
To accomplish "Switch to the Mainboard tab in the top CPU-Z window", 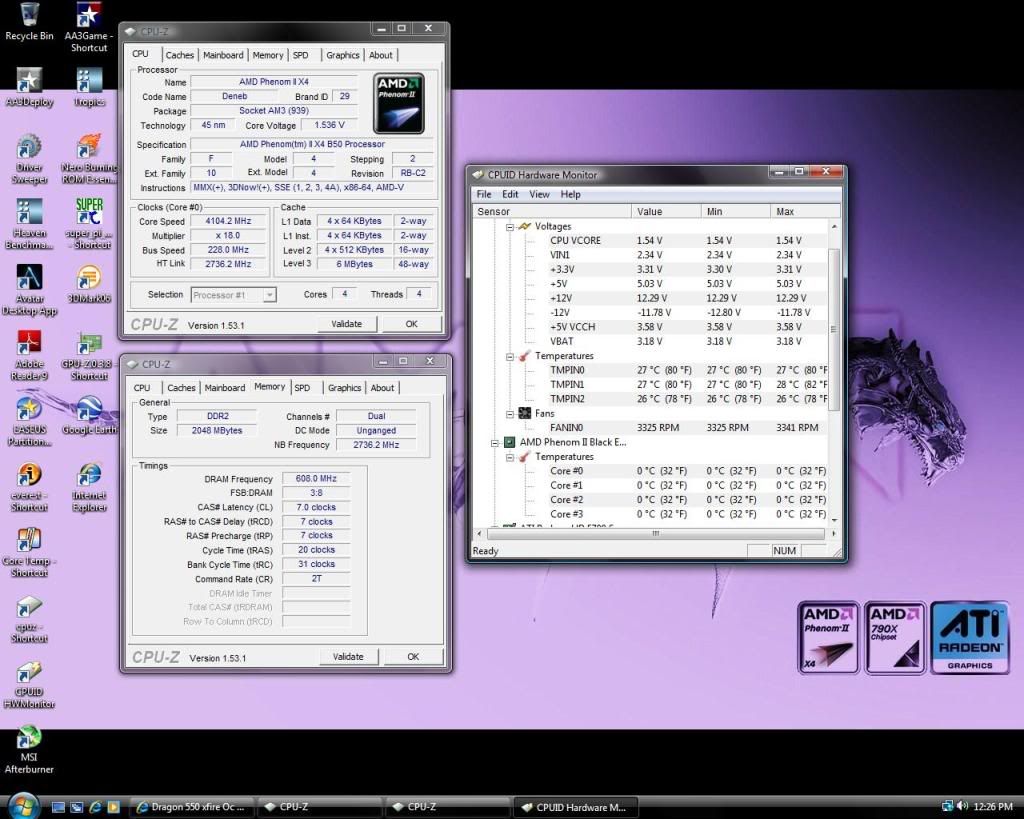I will tap(223, 55).
